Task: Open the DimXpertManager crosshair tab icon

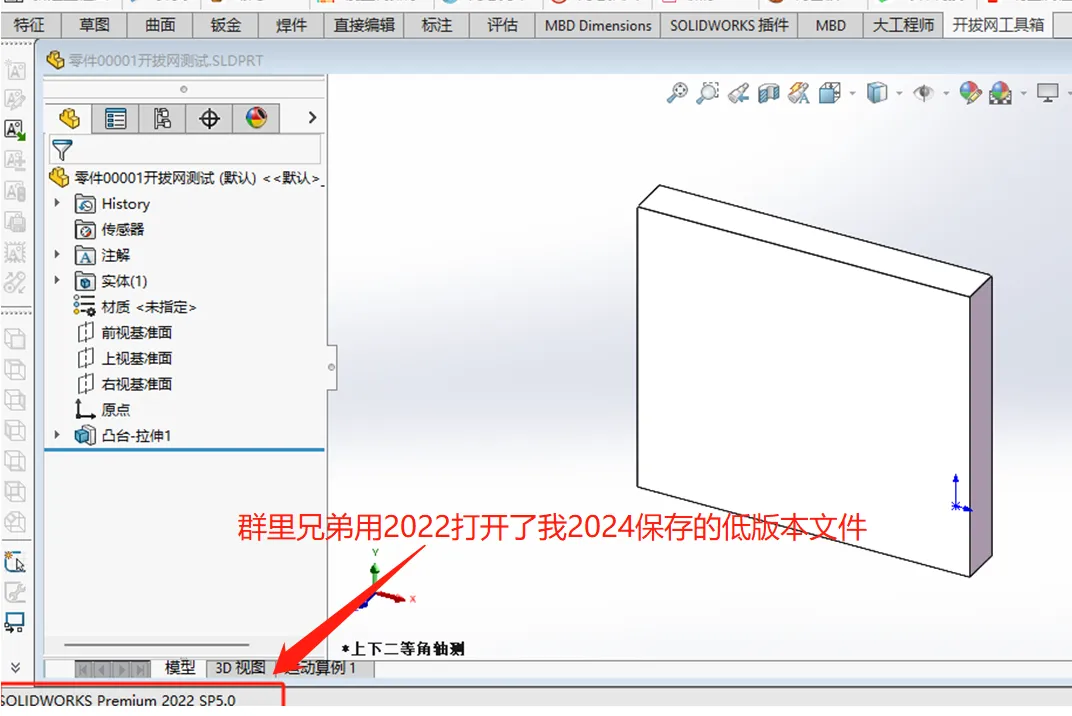Action: [209, 118]
